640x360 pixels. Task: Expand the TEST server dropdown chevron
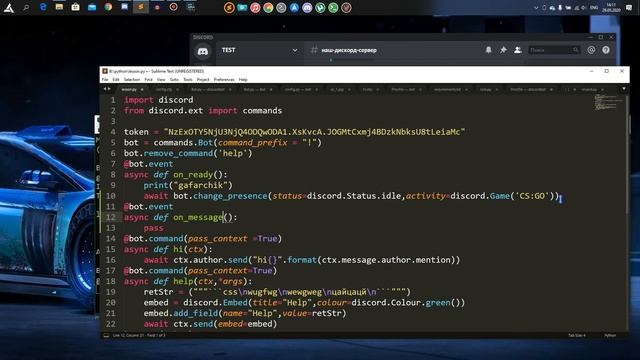[295, 50]
